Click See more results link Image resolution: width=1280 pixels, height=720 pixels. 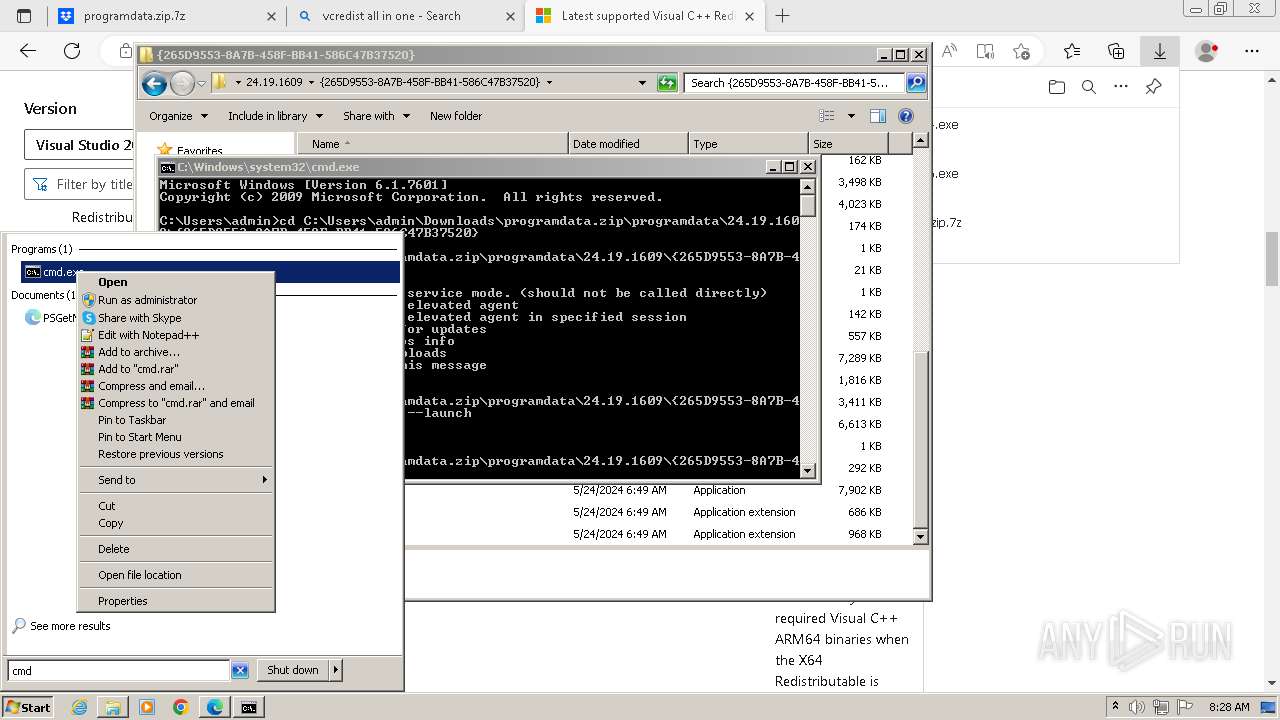pyautogui.click(x=70, y=626)
